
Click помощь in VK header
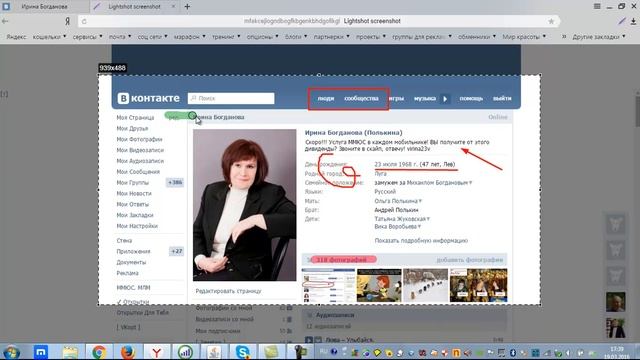[x=471, y=98]
